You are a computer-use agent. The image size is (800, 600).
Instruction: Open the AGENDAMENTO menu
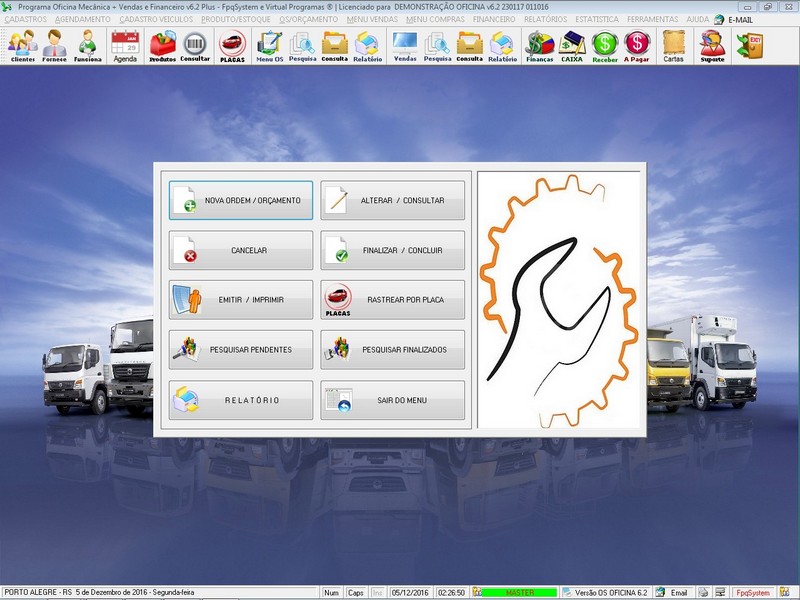[x=83, y=19]
